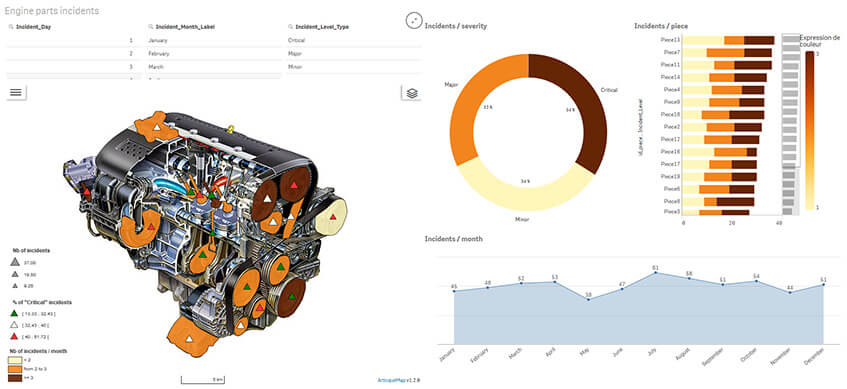
Task: Click the circular fullscreen expand icon
Action: (x=413, y=20)
